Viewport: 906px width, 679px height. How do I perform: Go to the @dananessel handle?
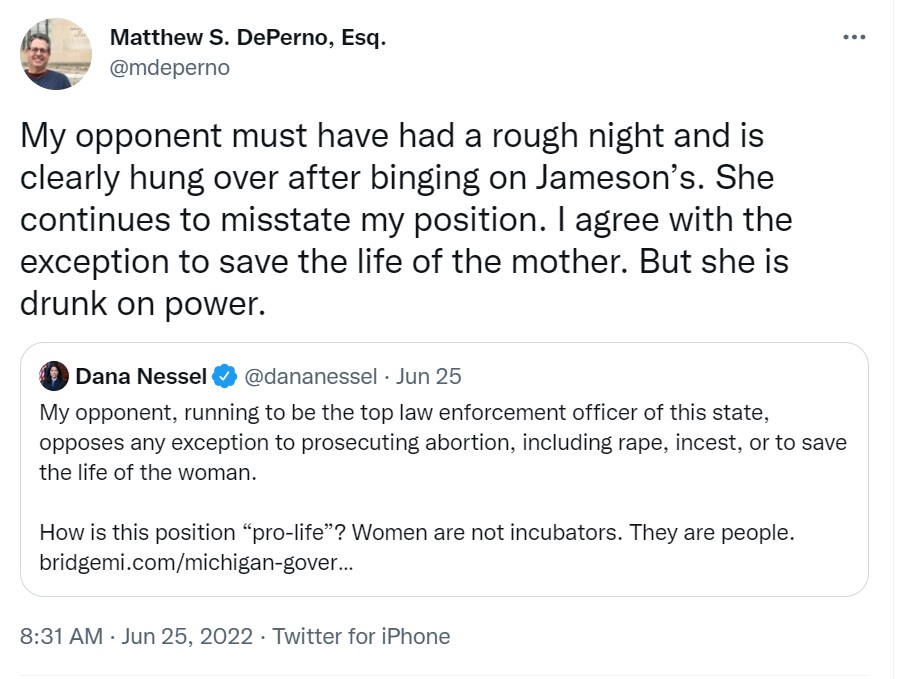tap(311, 377)
